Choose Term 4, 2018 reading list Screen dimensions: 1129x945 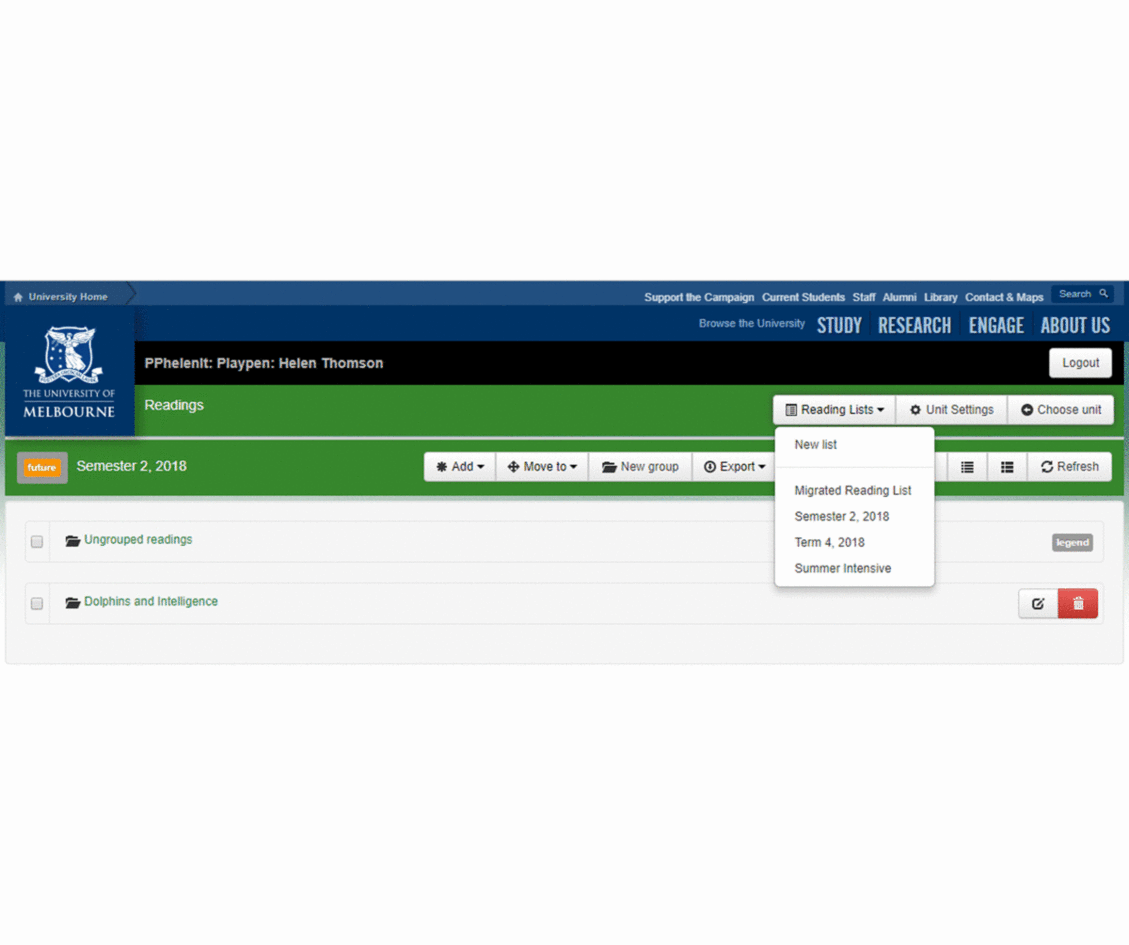pos(829,542)
